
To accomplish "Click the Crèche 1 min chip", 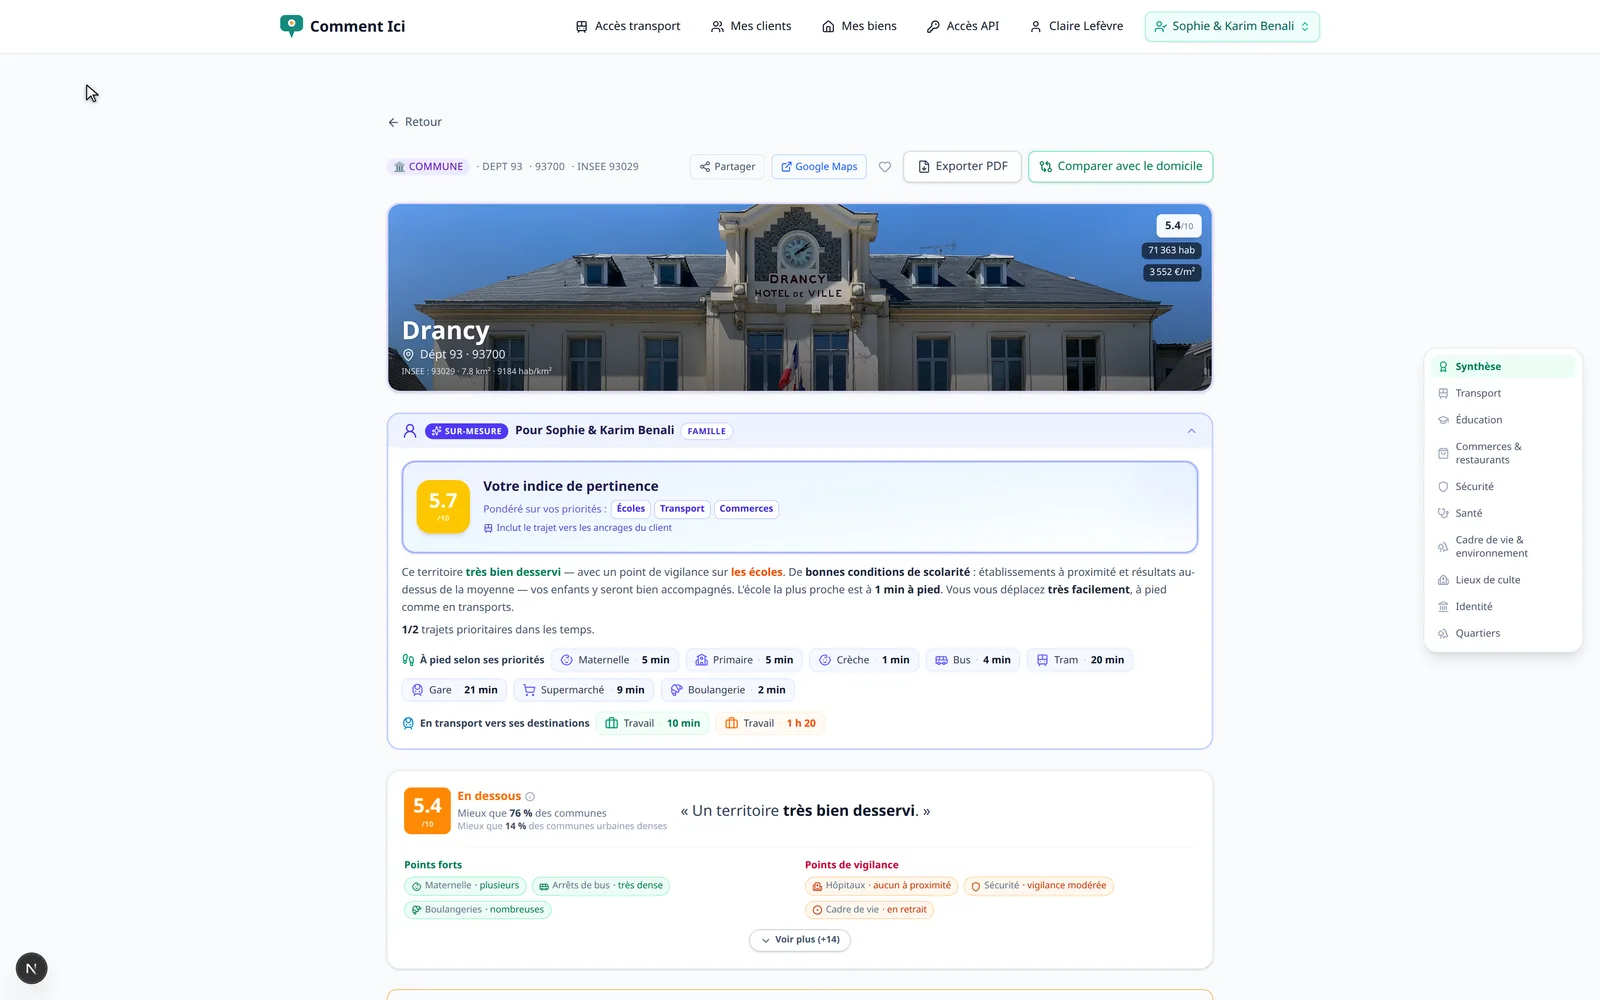I will 864,660.
